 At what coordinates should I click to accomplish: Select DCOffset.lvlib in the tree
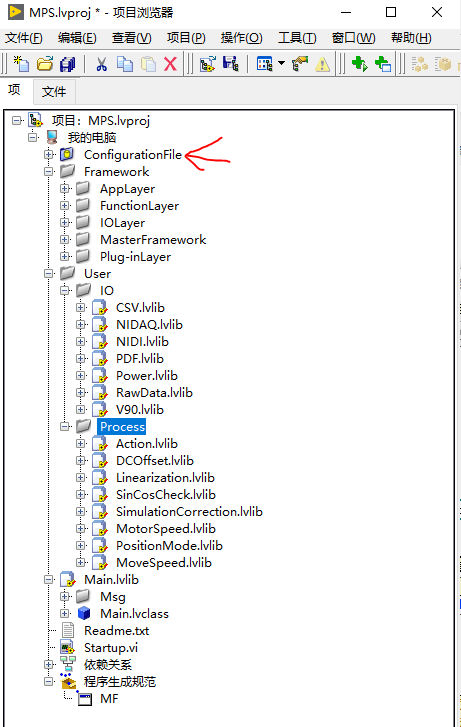(x=155, y=460)
